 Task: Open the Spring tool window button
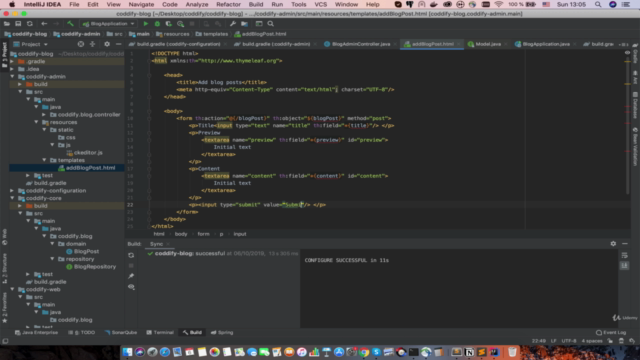pos(222,333)
